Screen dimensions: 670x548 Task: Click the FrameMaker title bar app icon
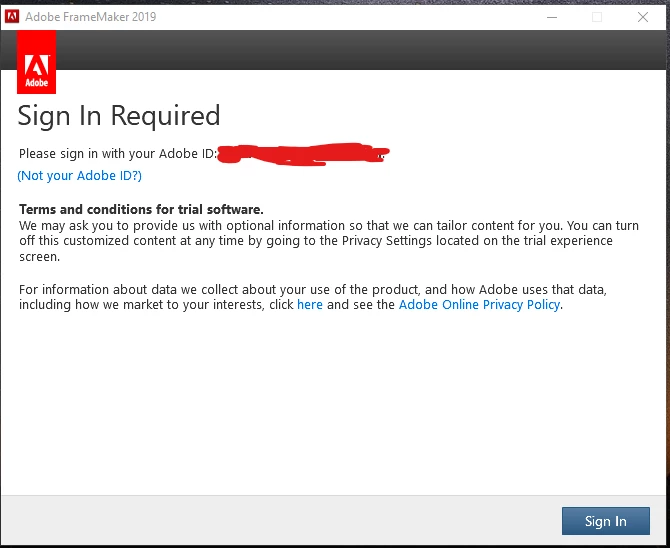(x=12, y=17)
